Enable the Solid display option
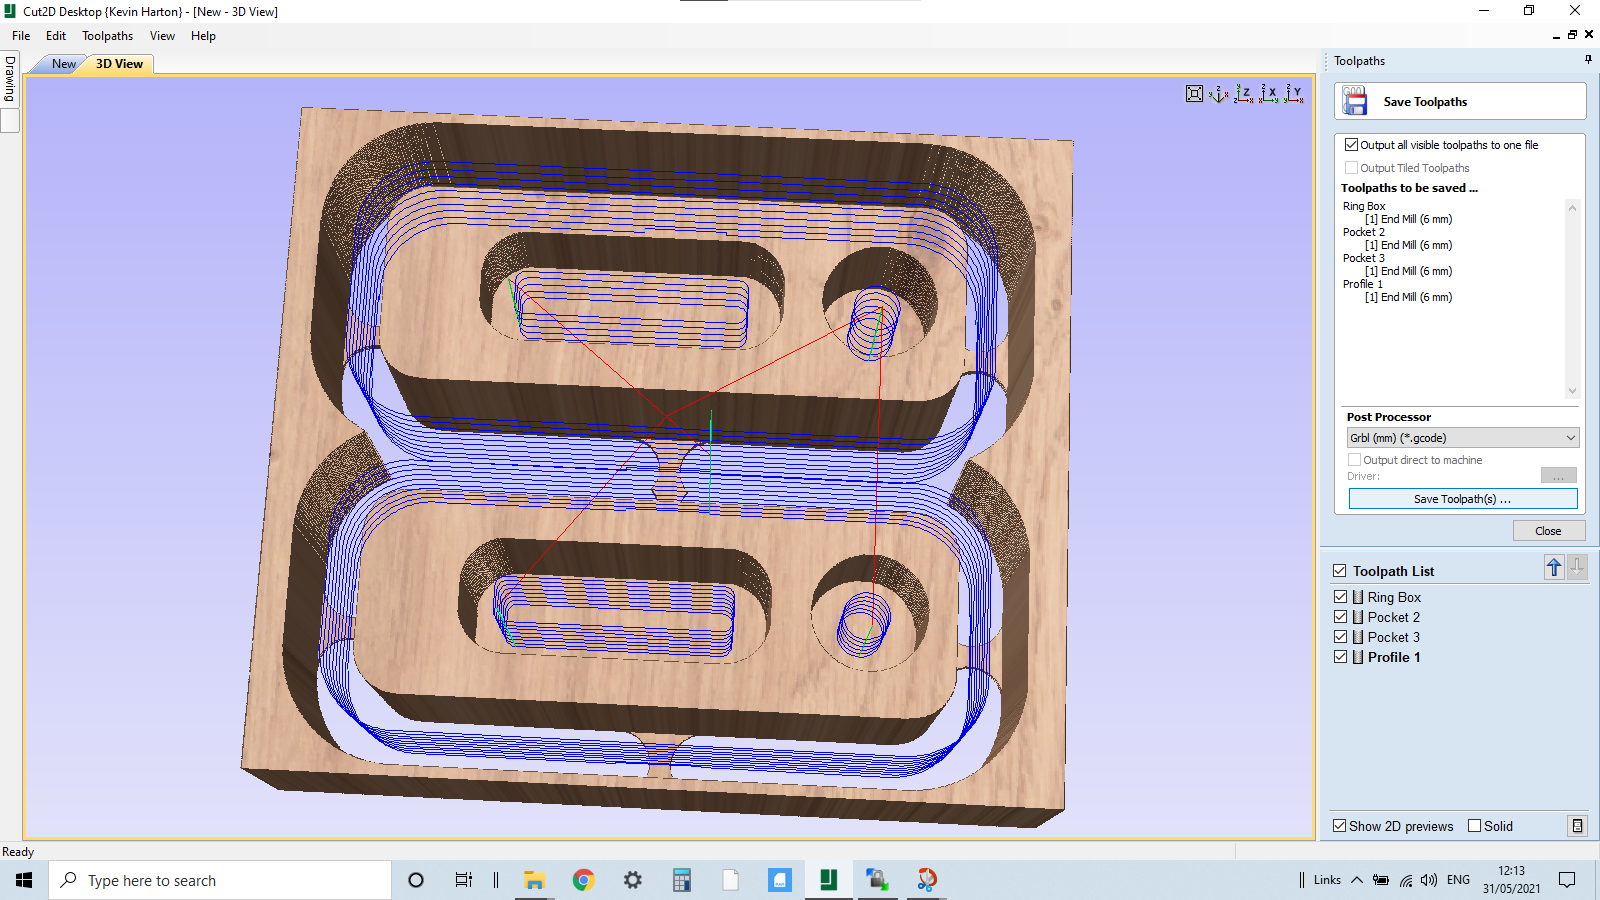 [1474, 825]
